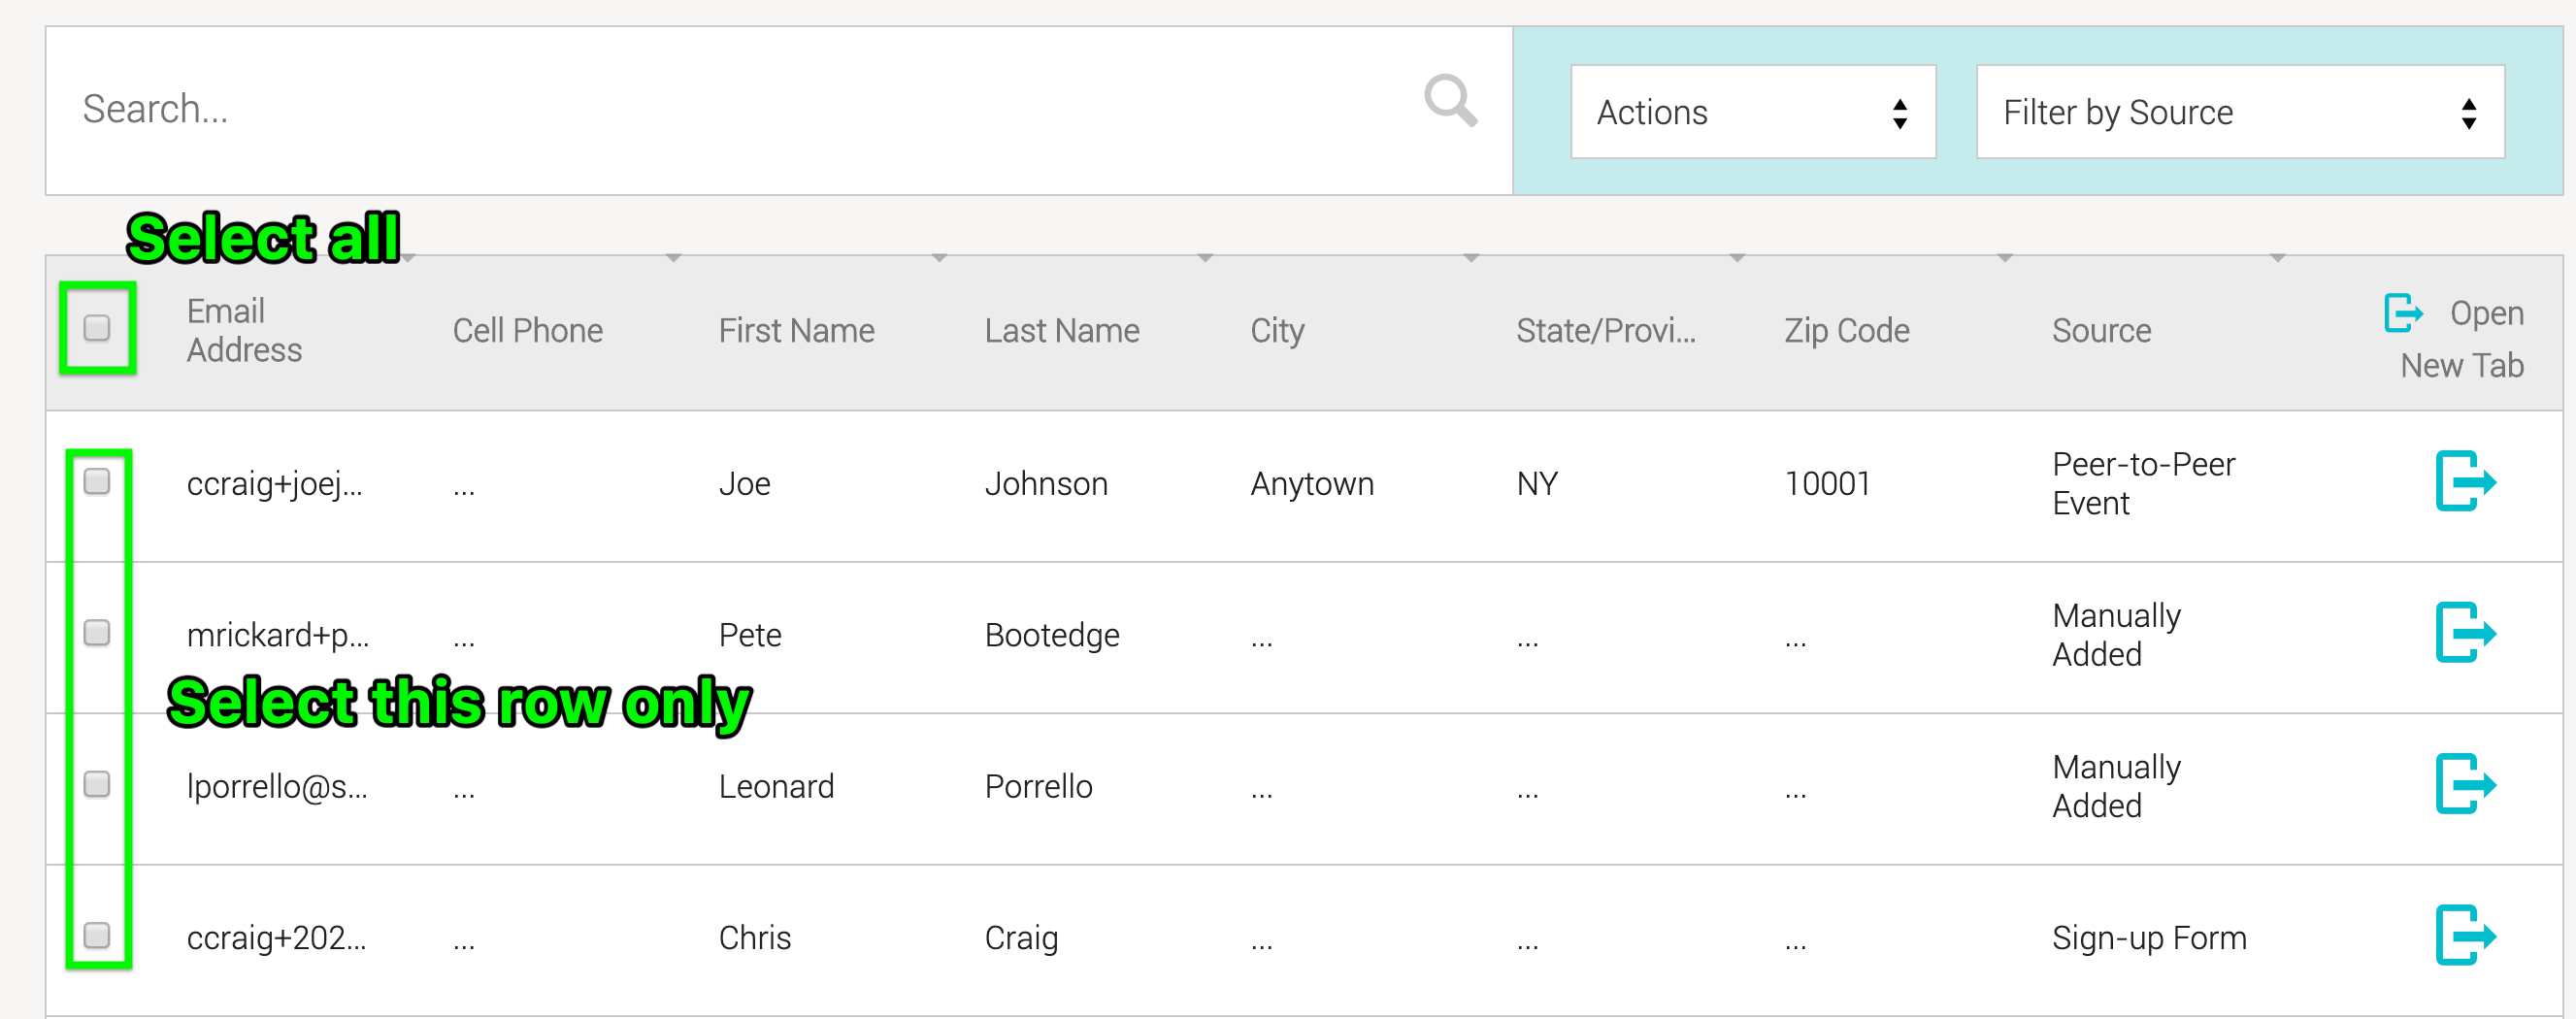Open the Actions dropdown
The height and width of the screenshot is (1019, 2576).
[x=1752, y=112]
